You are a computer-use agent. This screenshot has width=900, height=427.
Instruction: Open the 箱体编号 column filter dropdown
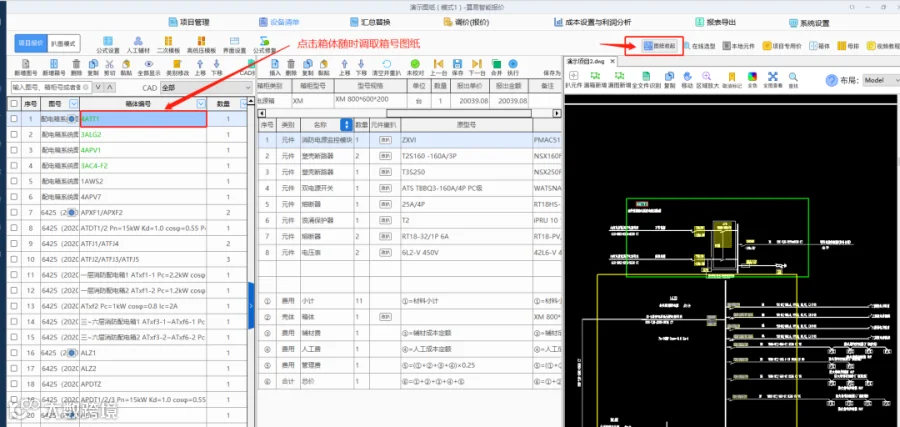click(201, 104)
